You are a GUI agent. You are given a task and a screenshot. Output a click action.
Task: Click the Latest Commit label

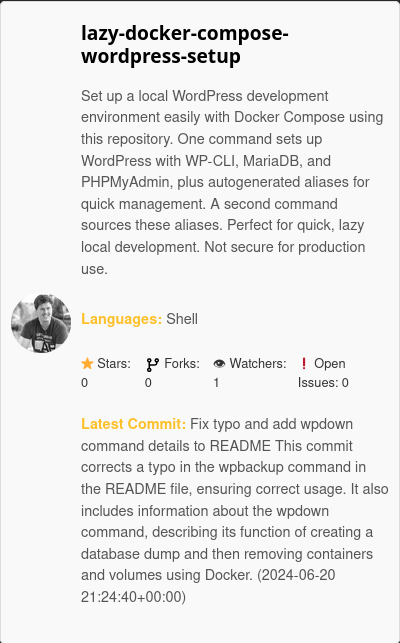[134, 424]
